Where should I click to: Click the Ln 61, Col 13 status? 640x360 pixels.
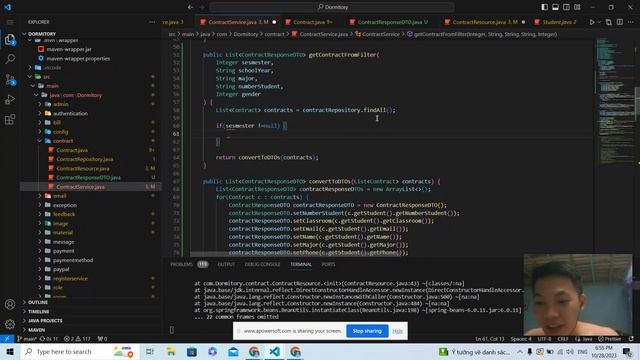490,339
